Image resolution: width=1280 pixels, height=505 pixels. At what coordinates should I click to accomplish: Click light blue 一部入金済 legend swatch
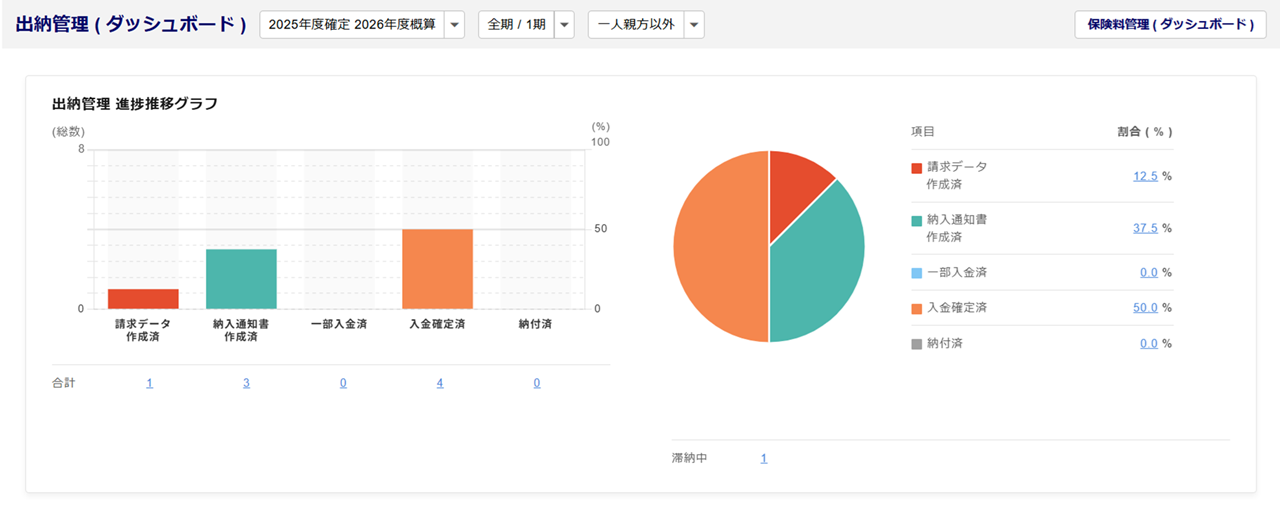917,273
